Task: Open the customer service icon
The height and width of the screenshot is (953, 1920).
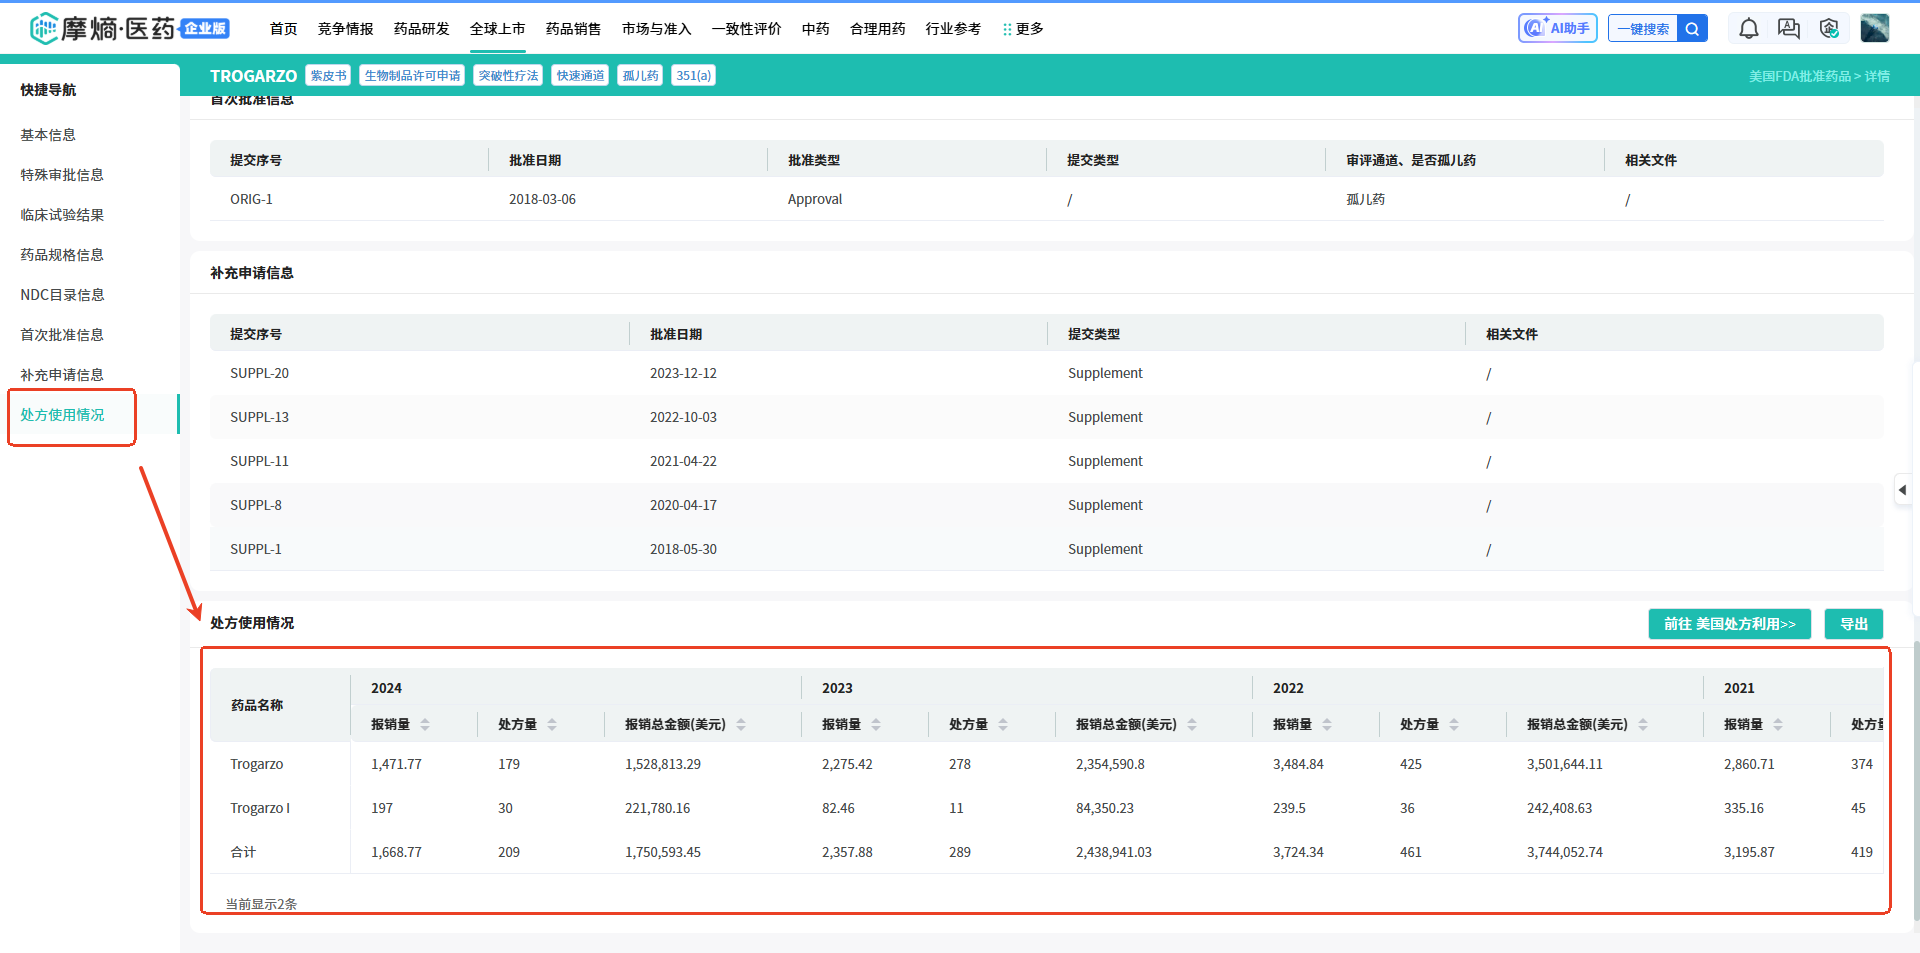Action: 1829,29
